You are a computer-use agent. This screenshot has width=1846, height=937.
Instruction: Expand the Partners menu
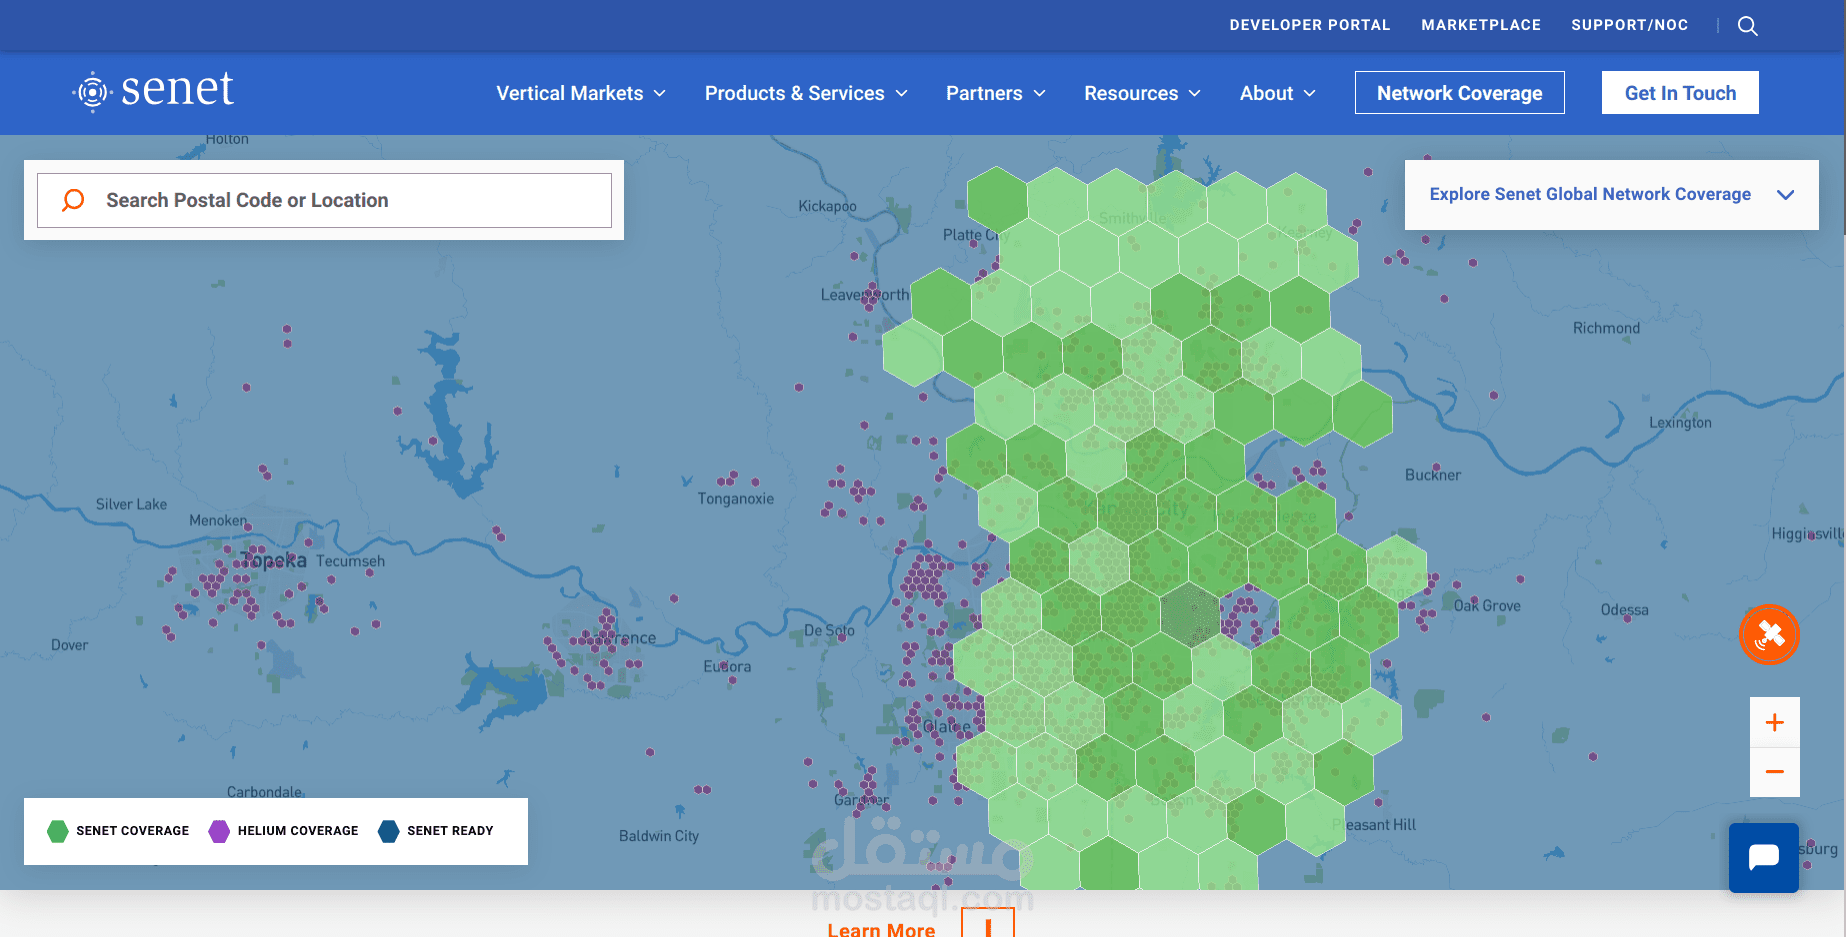click(996, 93)
